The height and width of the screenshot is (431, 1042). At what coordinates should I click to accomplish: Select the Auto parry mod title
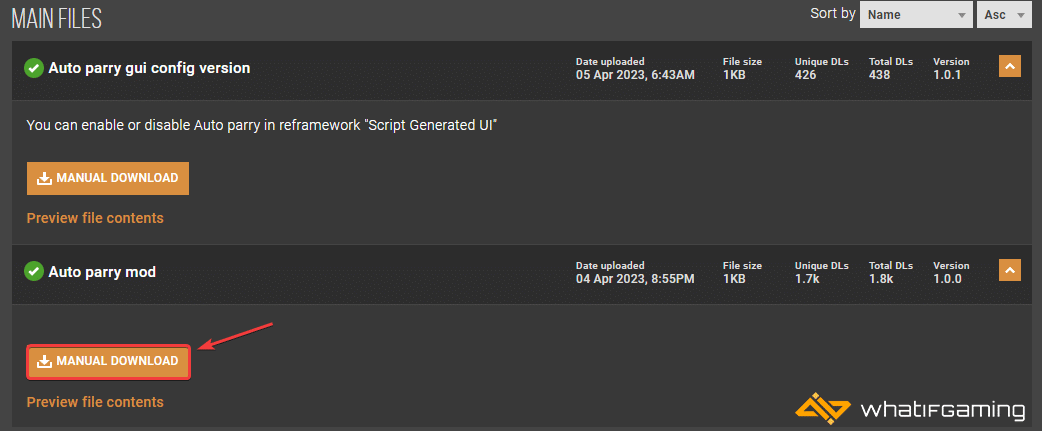pyautogui.click(x=102, y=272)
